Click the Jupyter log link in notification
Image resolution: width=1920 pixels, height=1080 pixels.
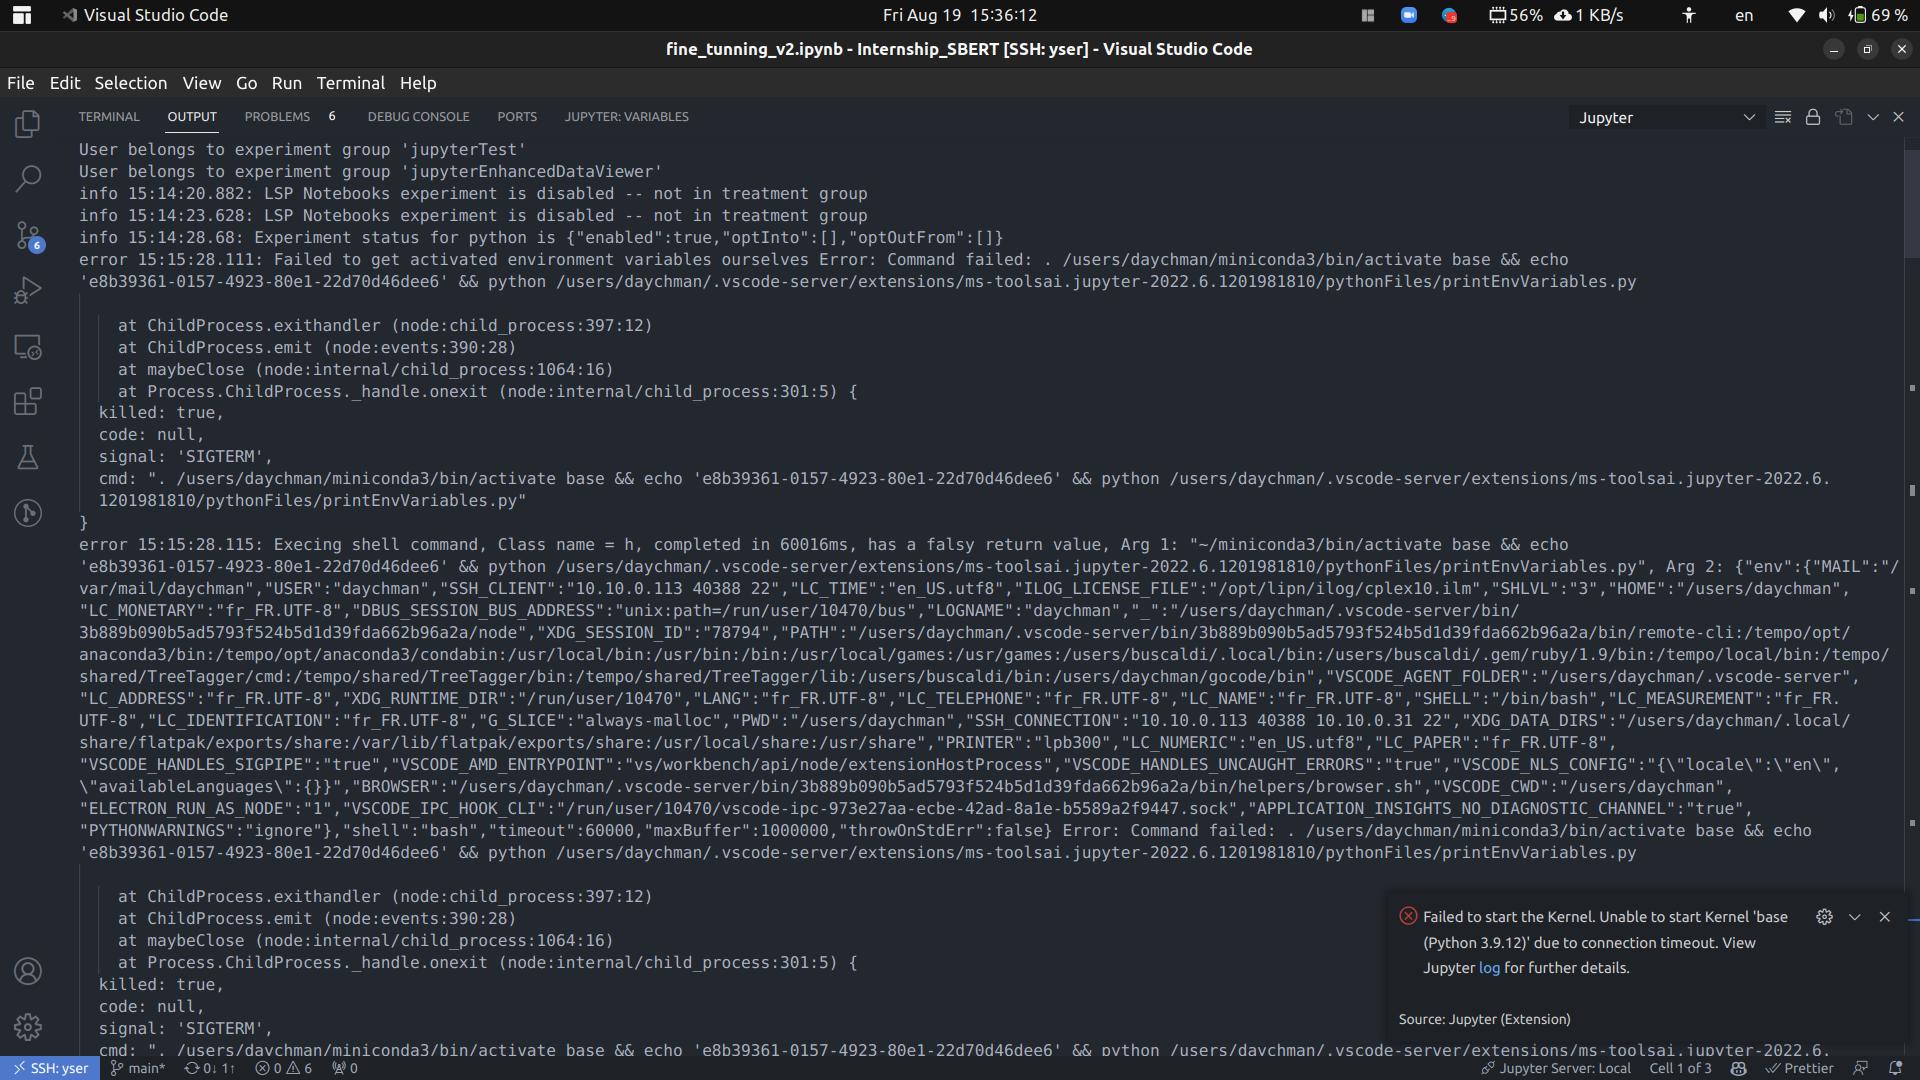[1489, 968]
